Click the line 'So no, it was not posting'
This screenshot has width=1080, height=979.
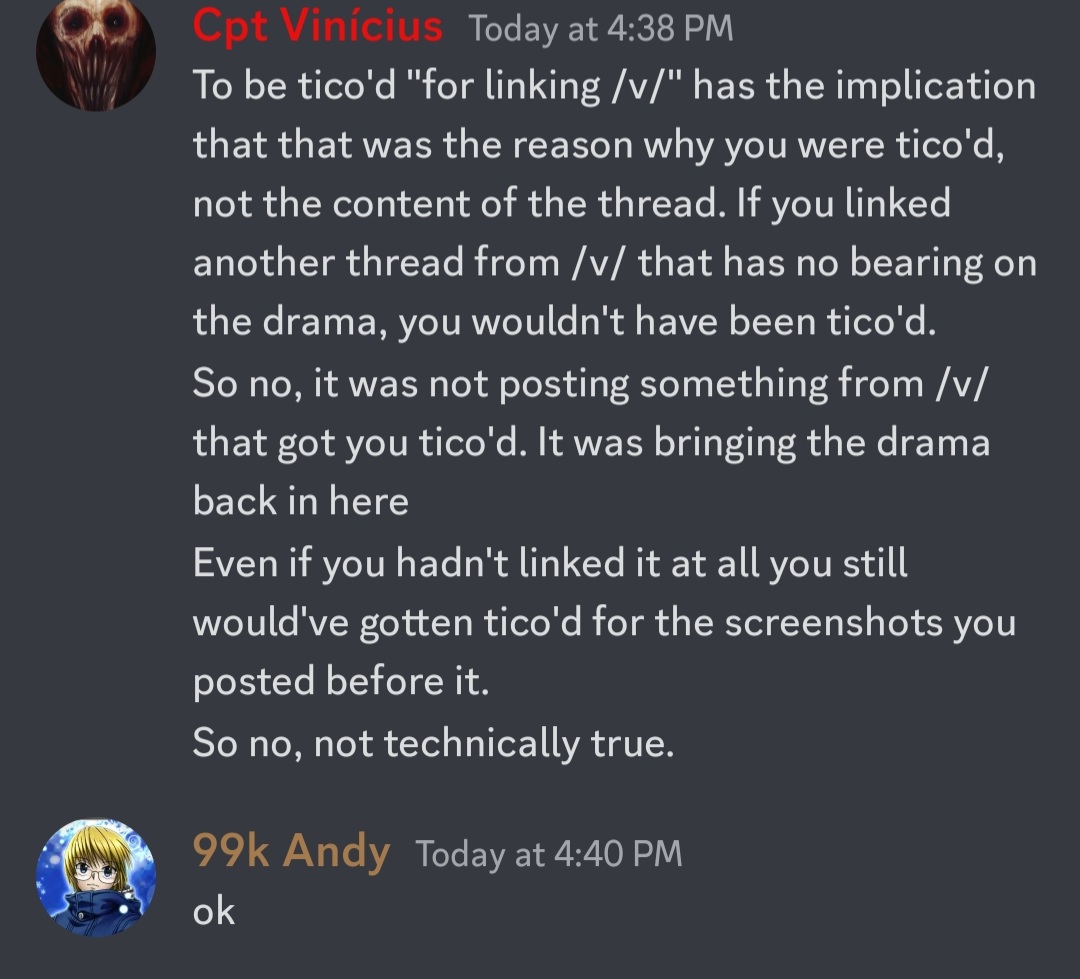[590, 384]
